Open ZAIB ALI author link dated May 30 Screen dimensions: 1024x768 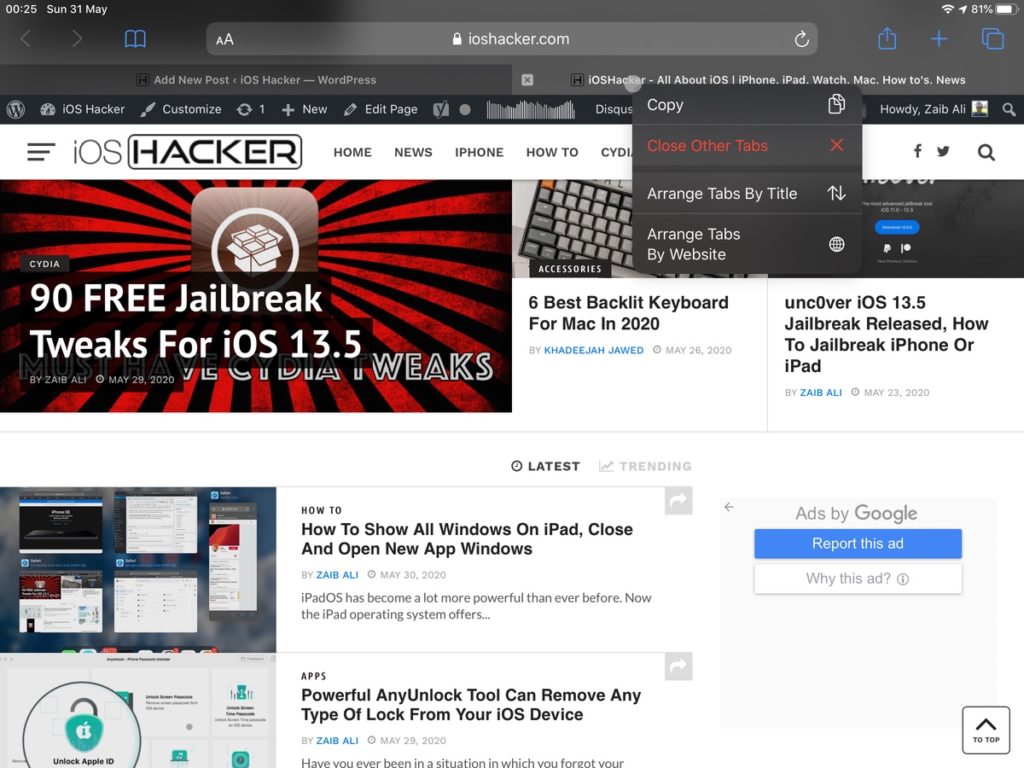(x=337, y=575)
